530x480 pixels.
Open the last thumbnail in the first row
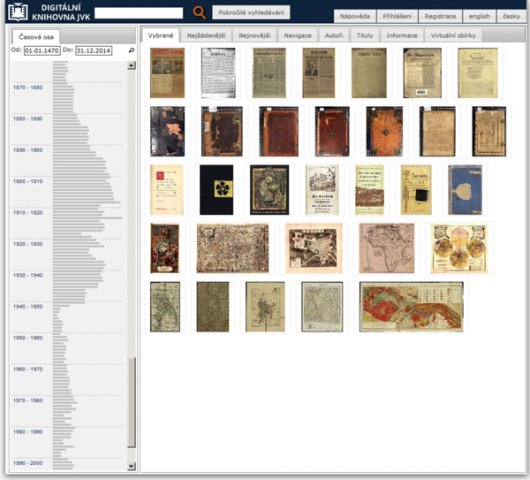[x=478, y=73]
